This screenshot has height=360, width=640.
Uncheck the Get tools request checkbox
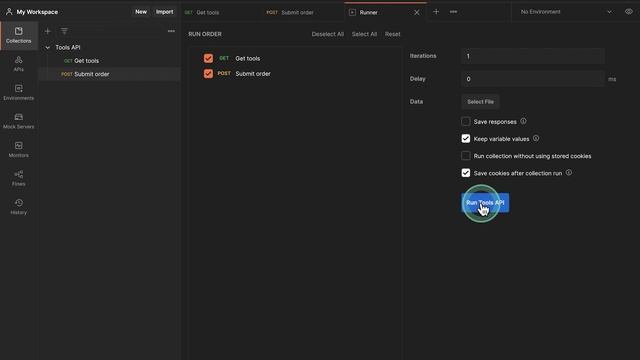[208, 58]
